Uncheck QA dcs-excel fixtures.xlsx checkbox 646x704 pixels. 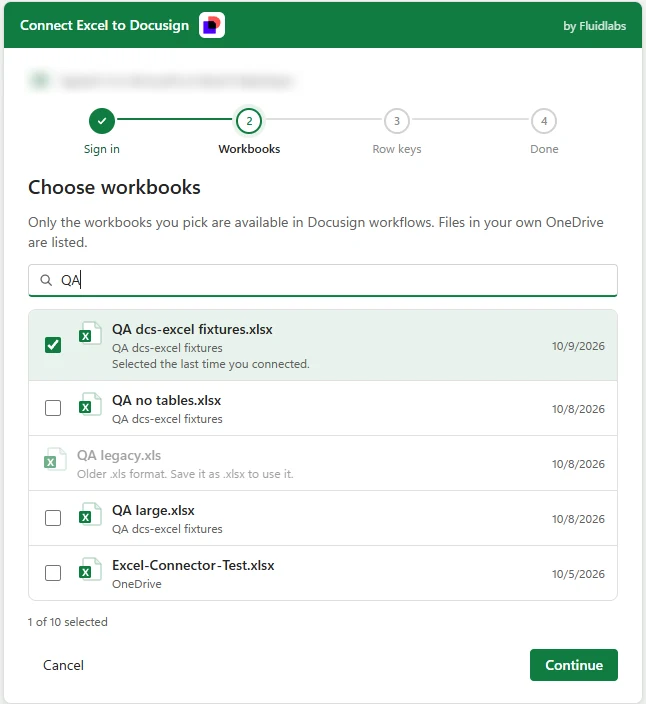pyautogui.click(x=53, y=345)
